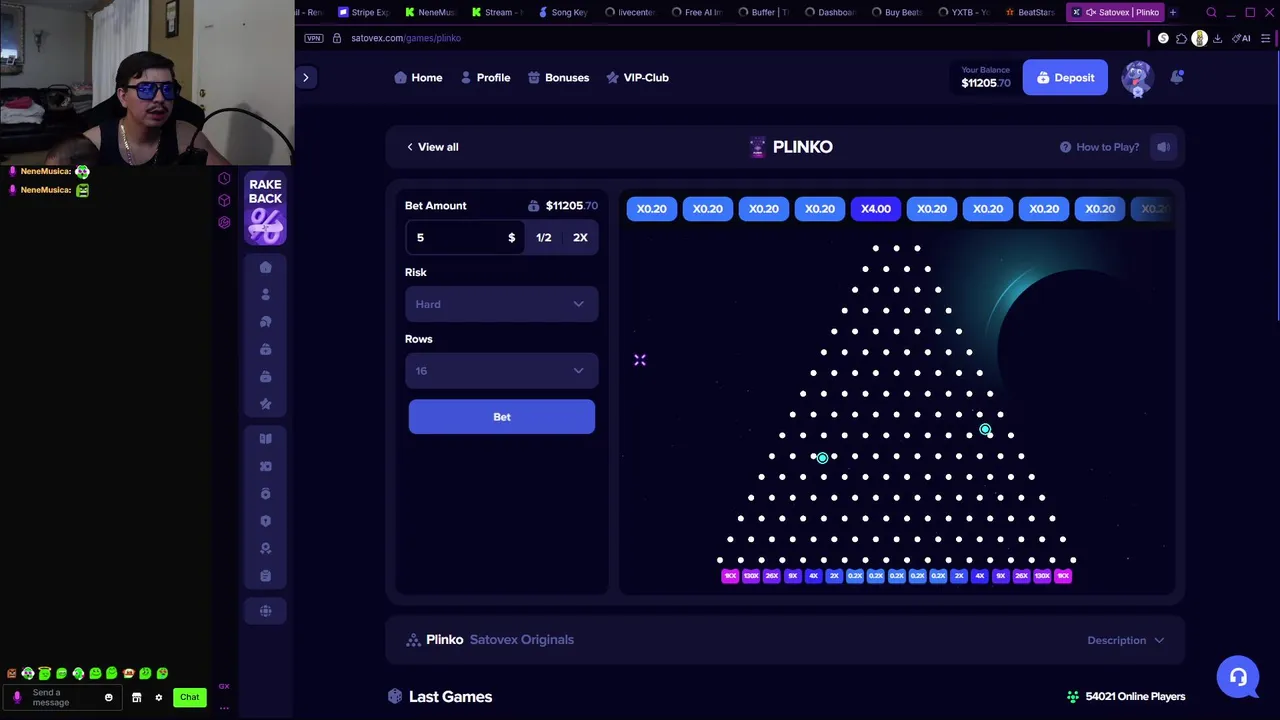Click the sidebar helmet icon
Screen dimensions: 1280x720
pyautogui.click(x=265, y=322)
